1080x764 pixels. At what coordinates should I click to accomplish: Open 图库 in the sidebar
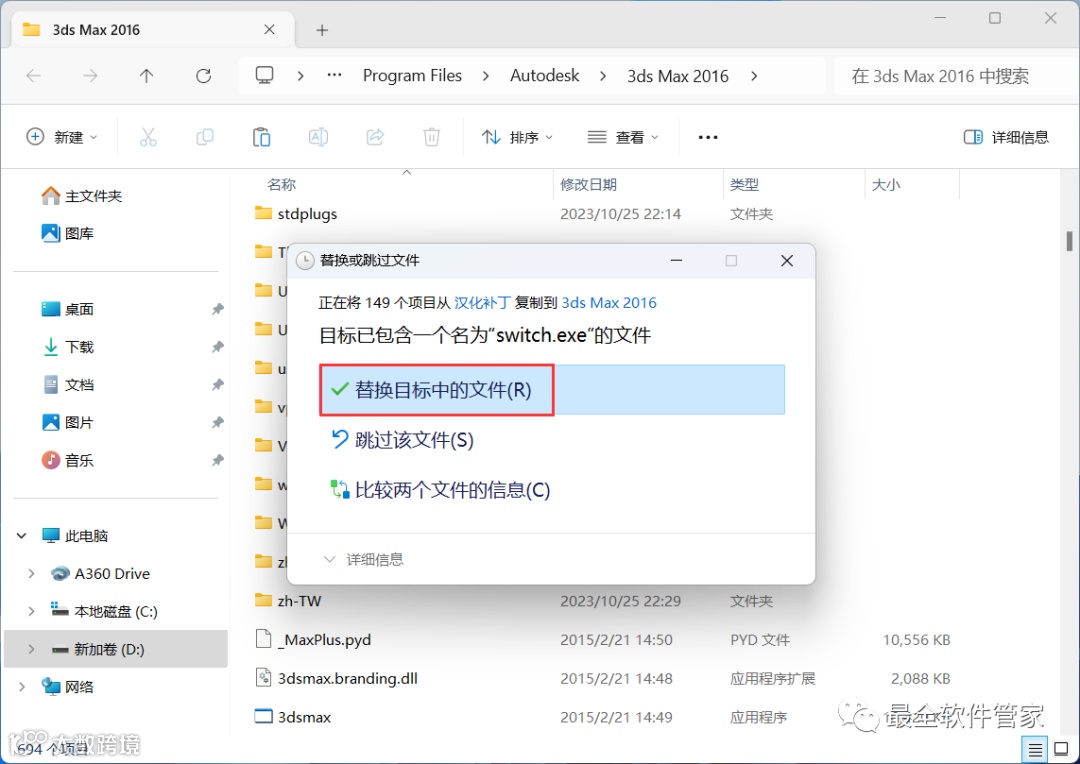coord(68,234)
